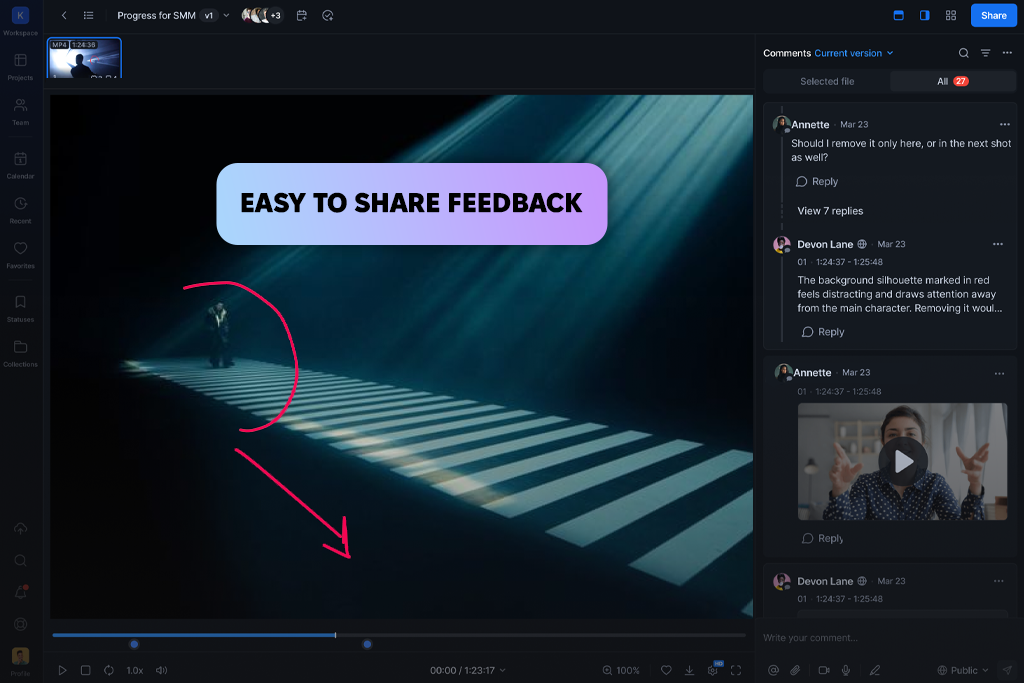Open comments panel more options menu
Image resolution: width=1024 pixels, height=683 pixels.
point(1007,54)
